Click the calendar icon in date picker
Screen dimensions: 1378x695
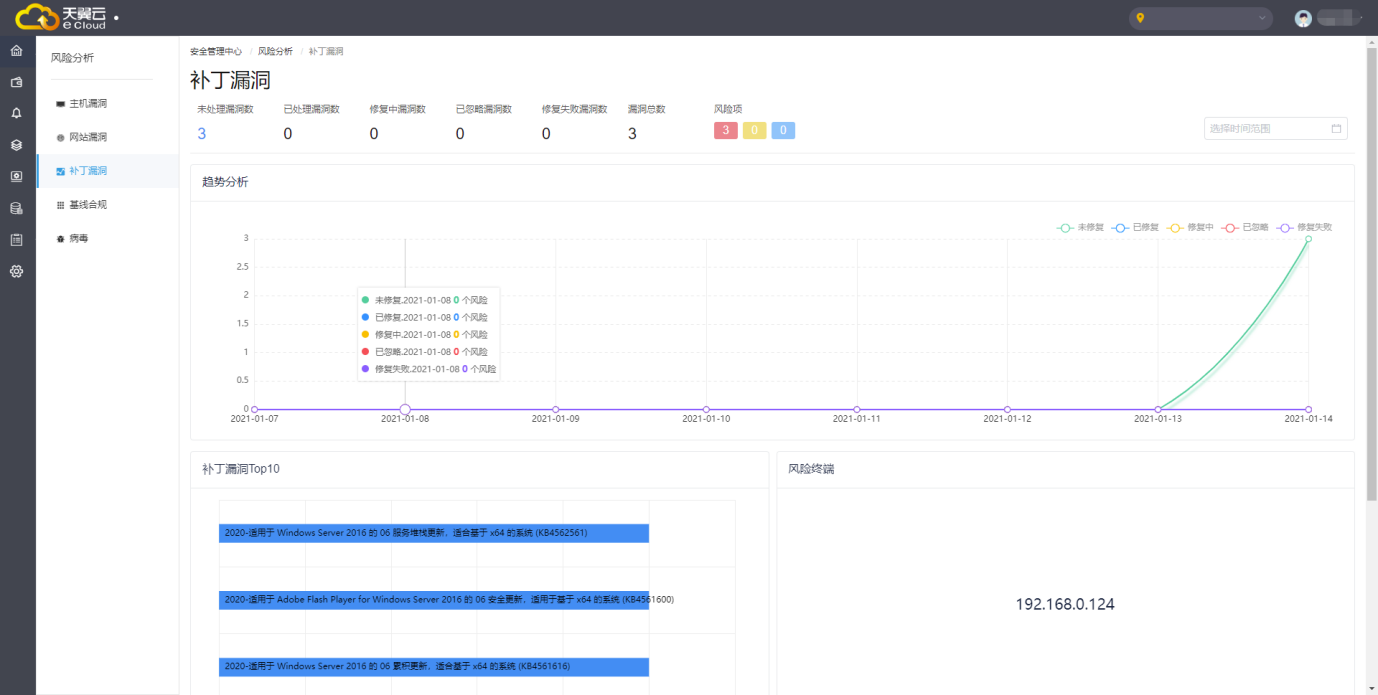coord(1336,128)
